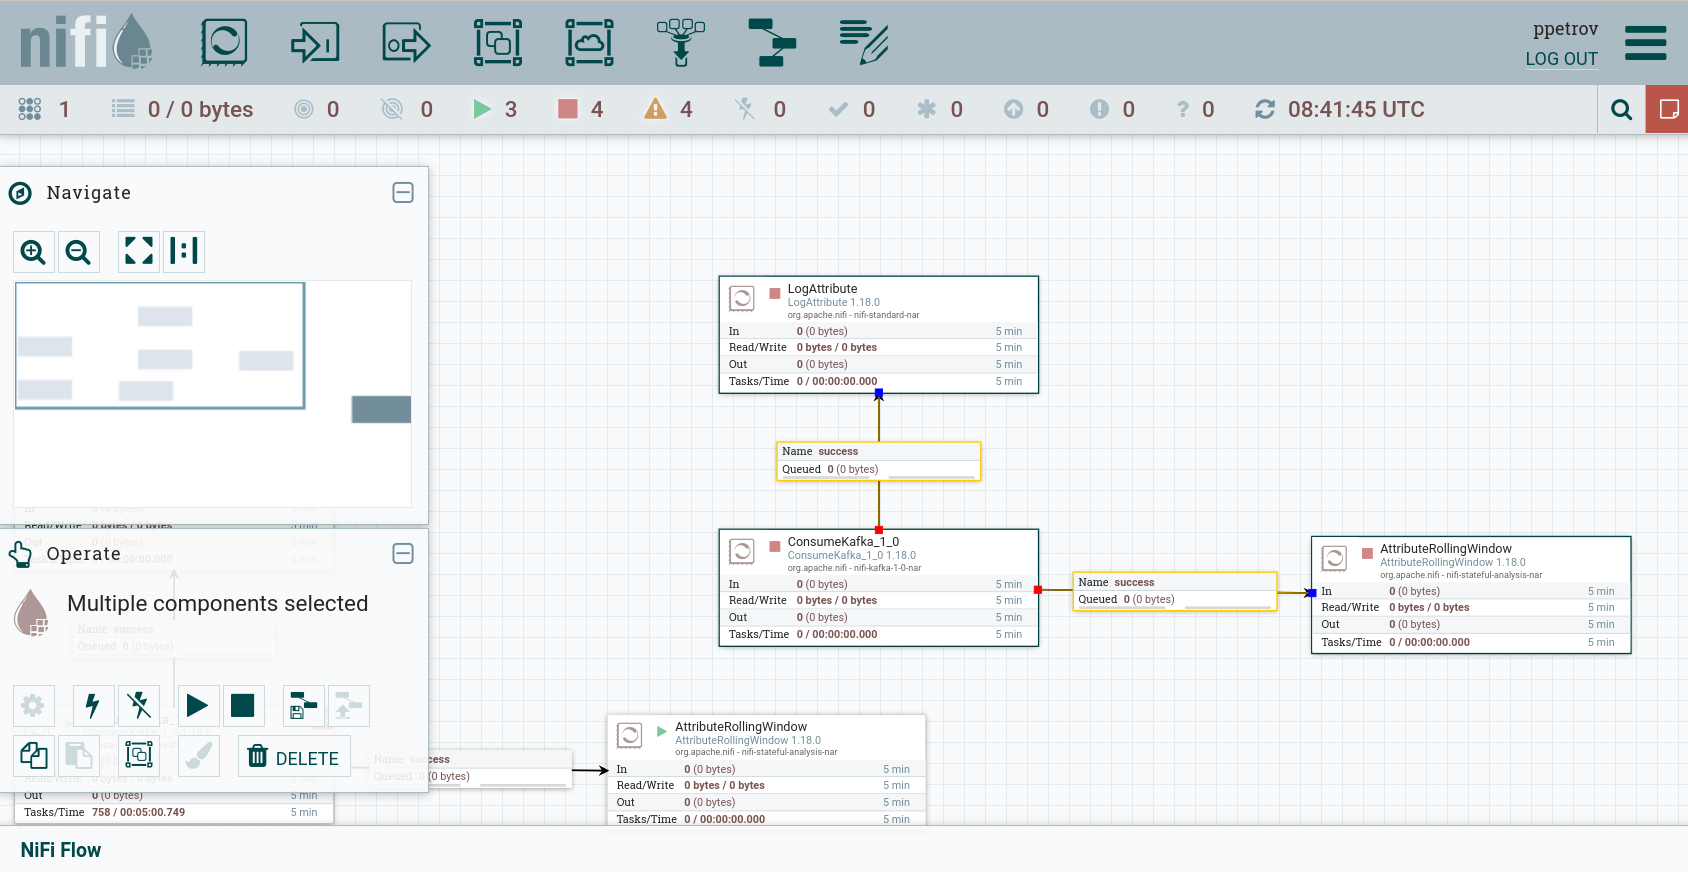Image resolution: width=1688 pixels, height=872 pixels.
Task: Stop selected components with stop button
Action: point(242,706)
